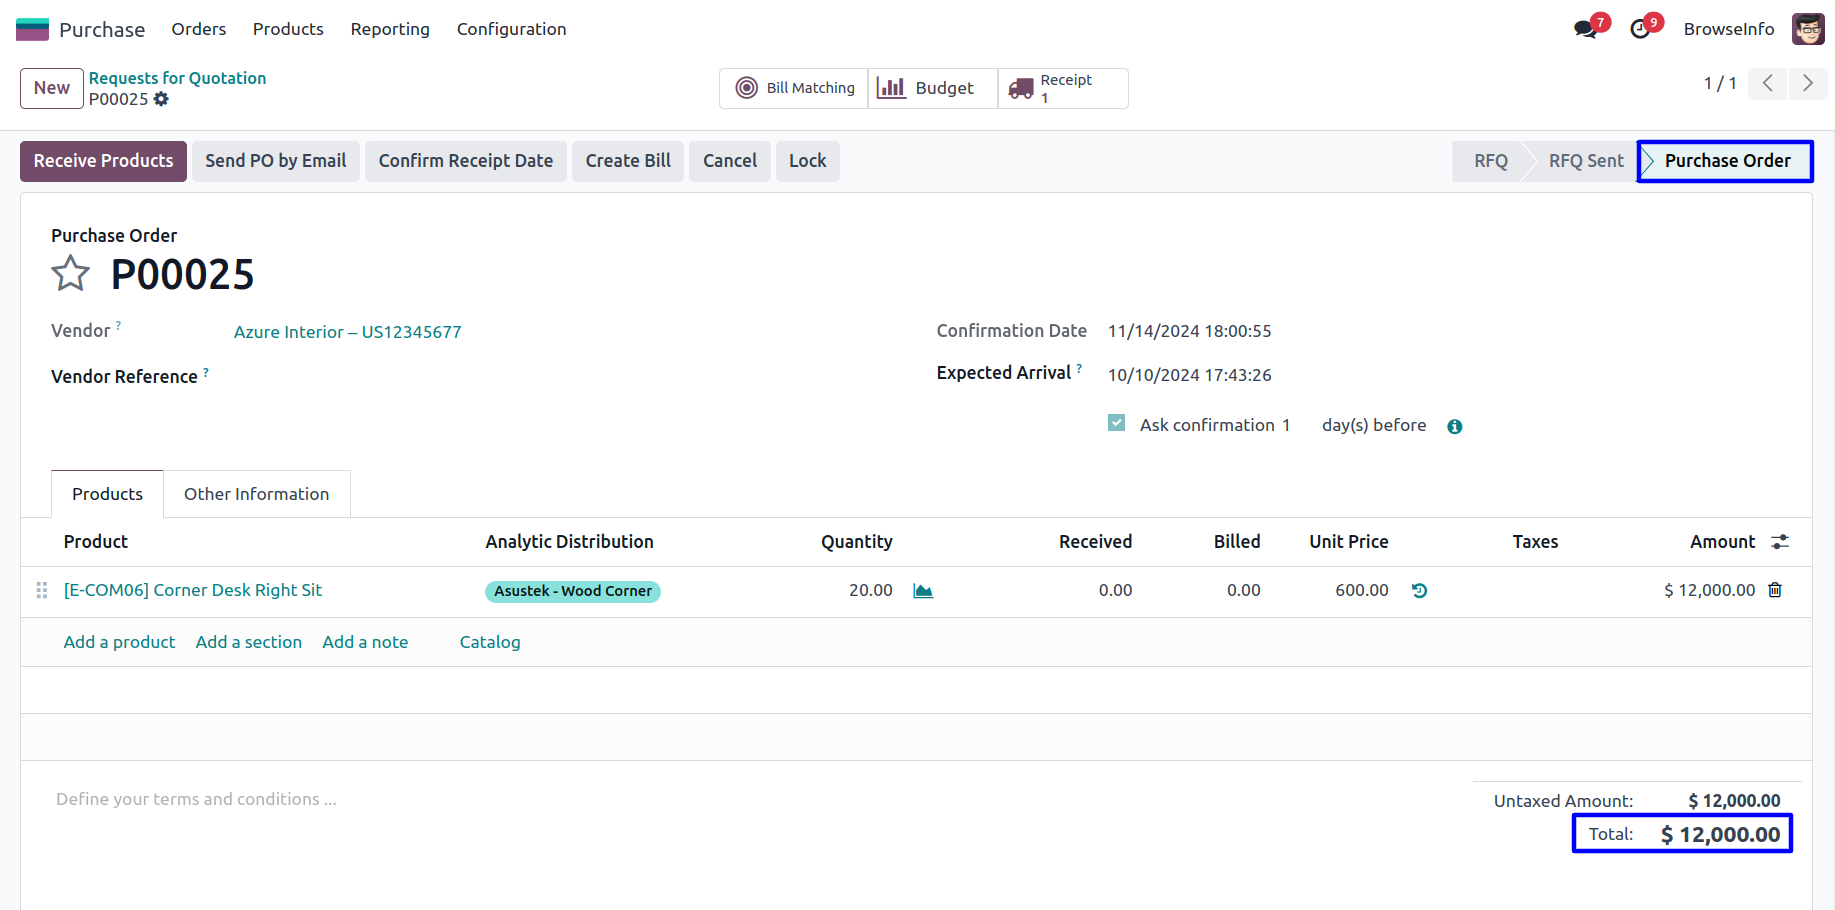This screenshot has height=910, width=1835.
Task: Click the unit price reset icon
Action: click(1419, 591)
